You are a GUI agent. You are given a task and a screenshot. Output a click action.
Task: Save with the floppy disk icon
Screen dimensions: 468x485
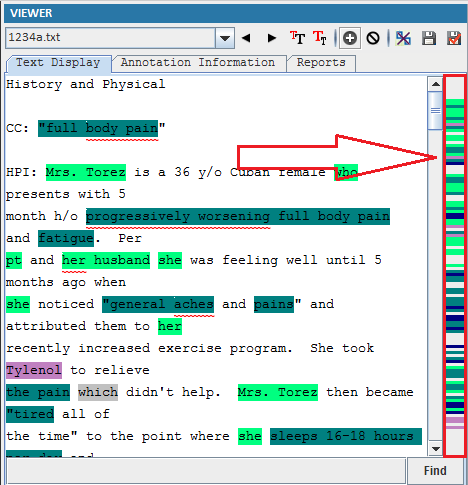click(x=429, y=38)
